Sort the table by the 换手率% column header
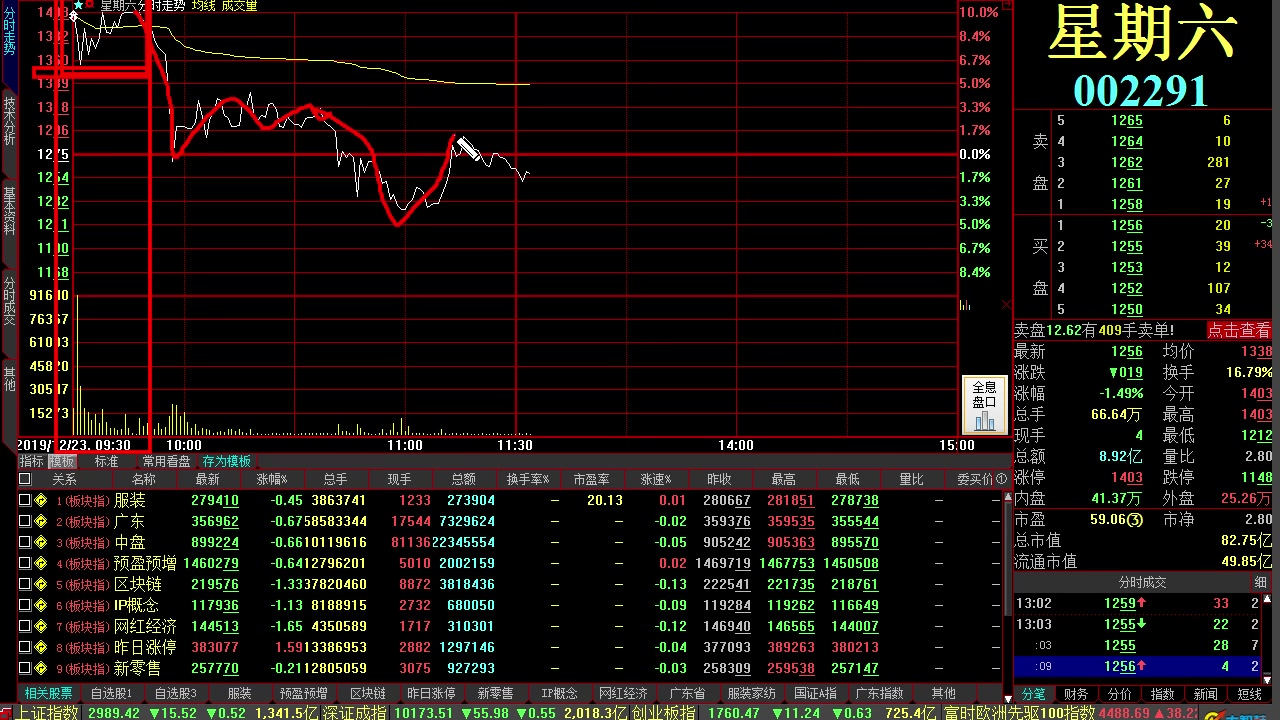The width and height of the screenshot is (1280, 720). 529,479
